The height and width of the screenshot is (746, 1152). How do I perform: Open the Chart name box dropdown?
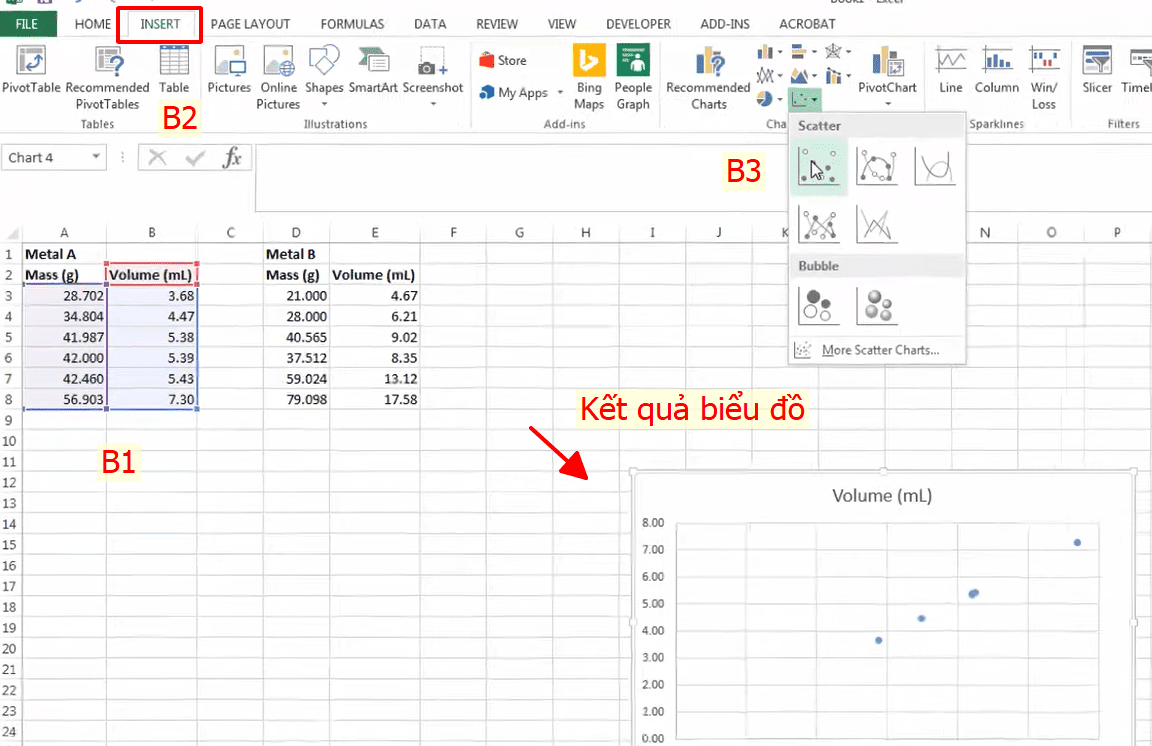coord(97,157)
